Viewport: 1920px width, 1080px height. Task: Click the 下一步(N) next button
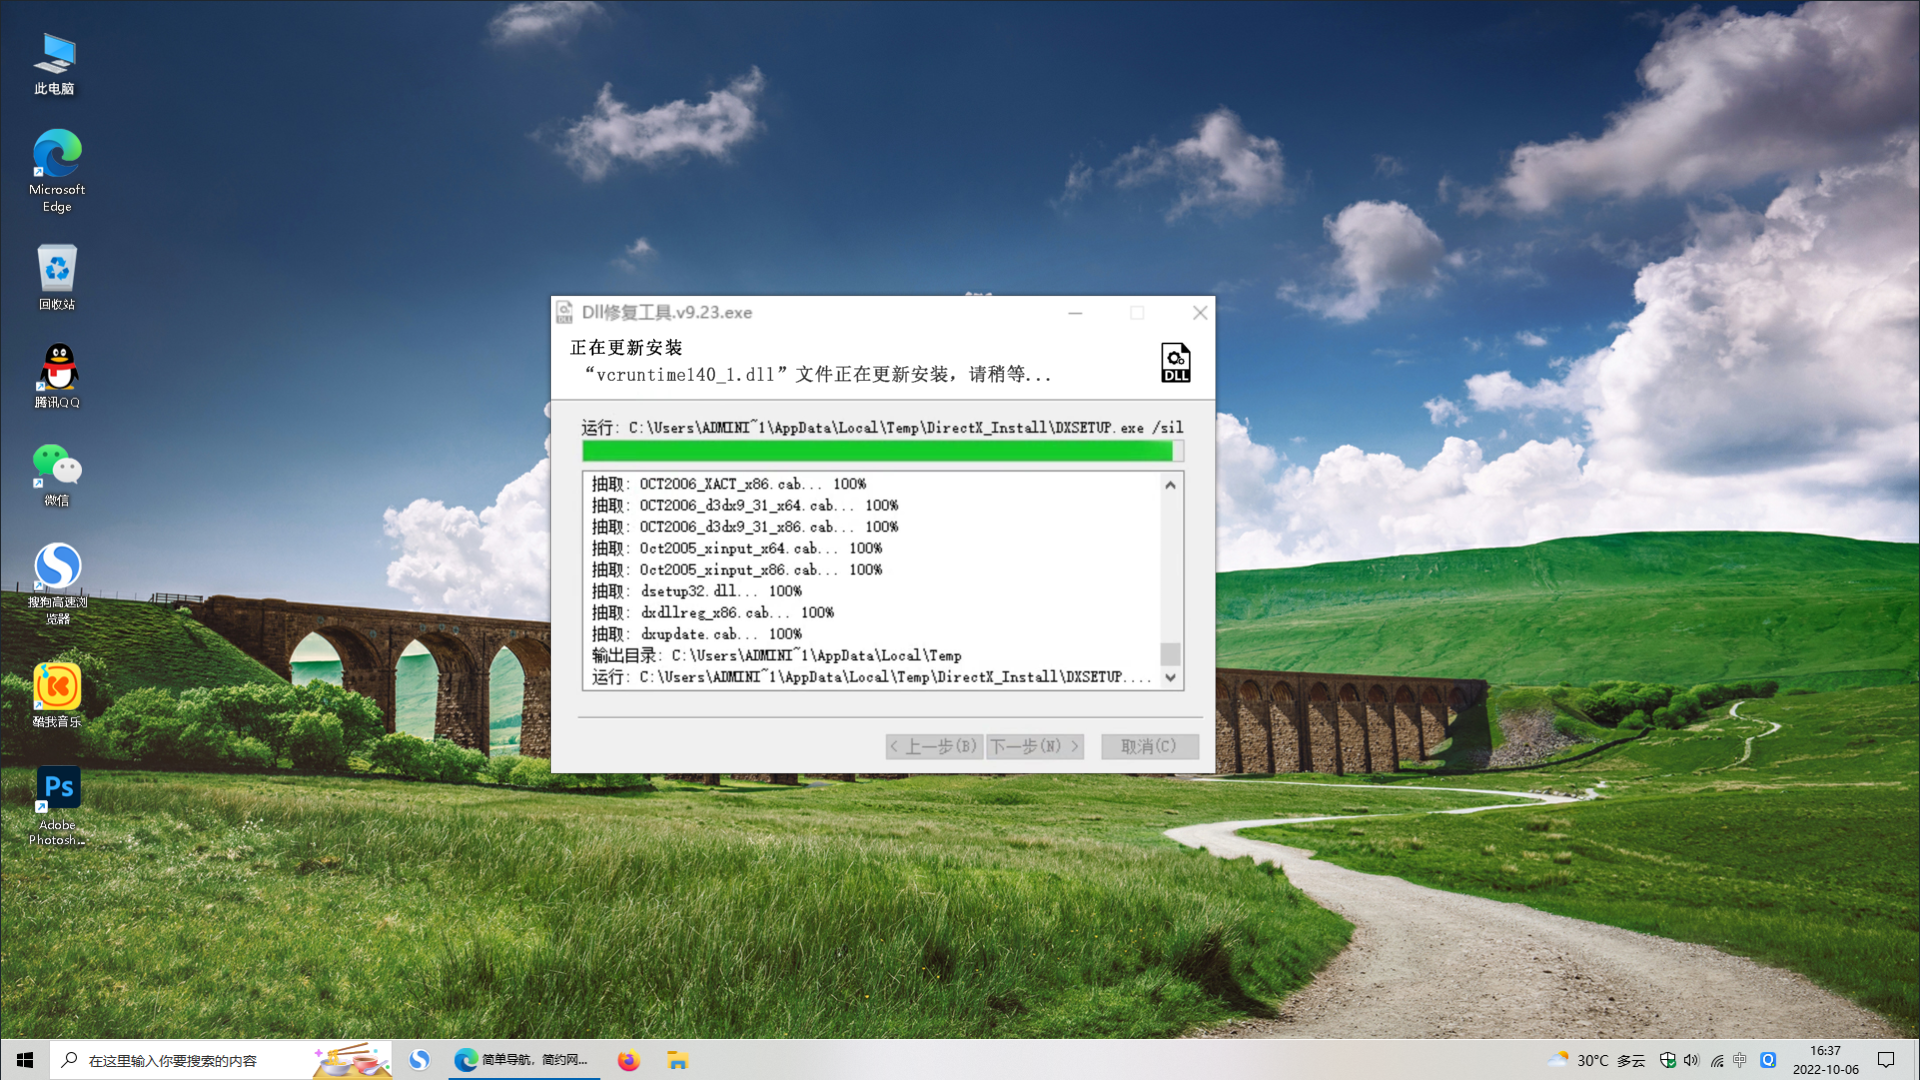click(x=1034, y=746)
